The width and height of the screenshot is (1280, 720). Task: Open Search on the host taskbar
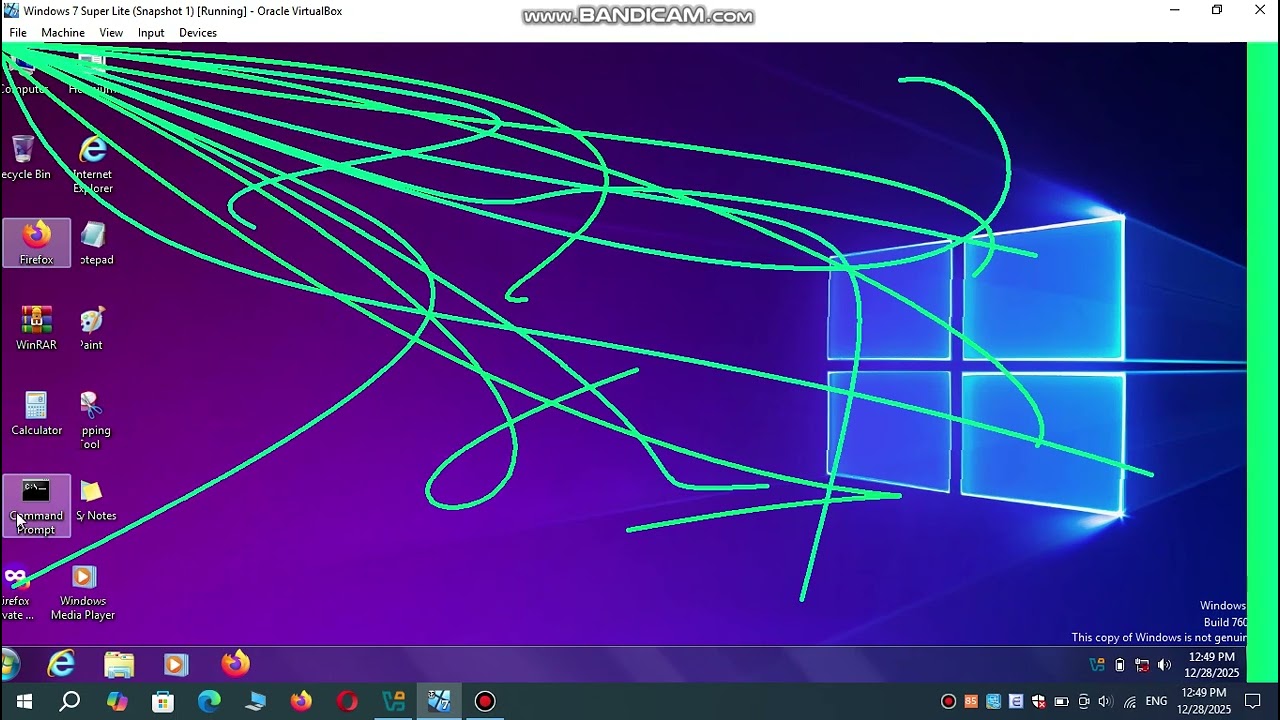[70, 701]
